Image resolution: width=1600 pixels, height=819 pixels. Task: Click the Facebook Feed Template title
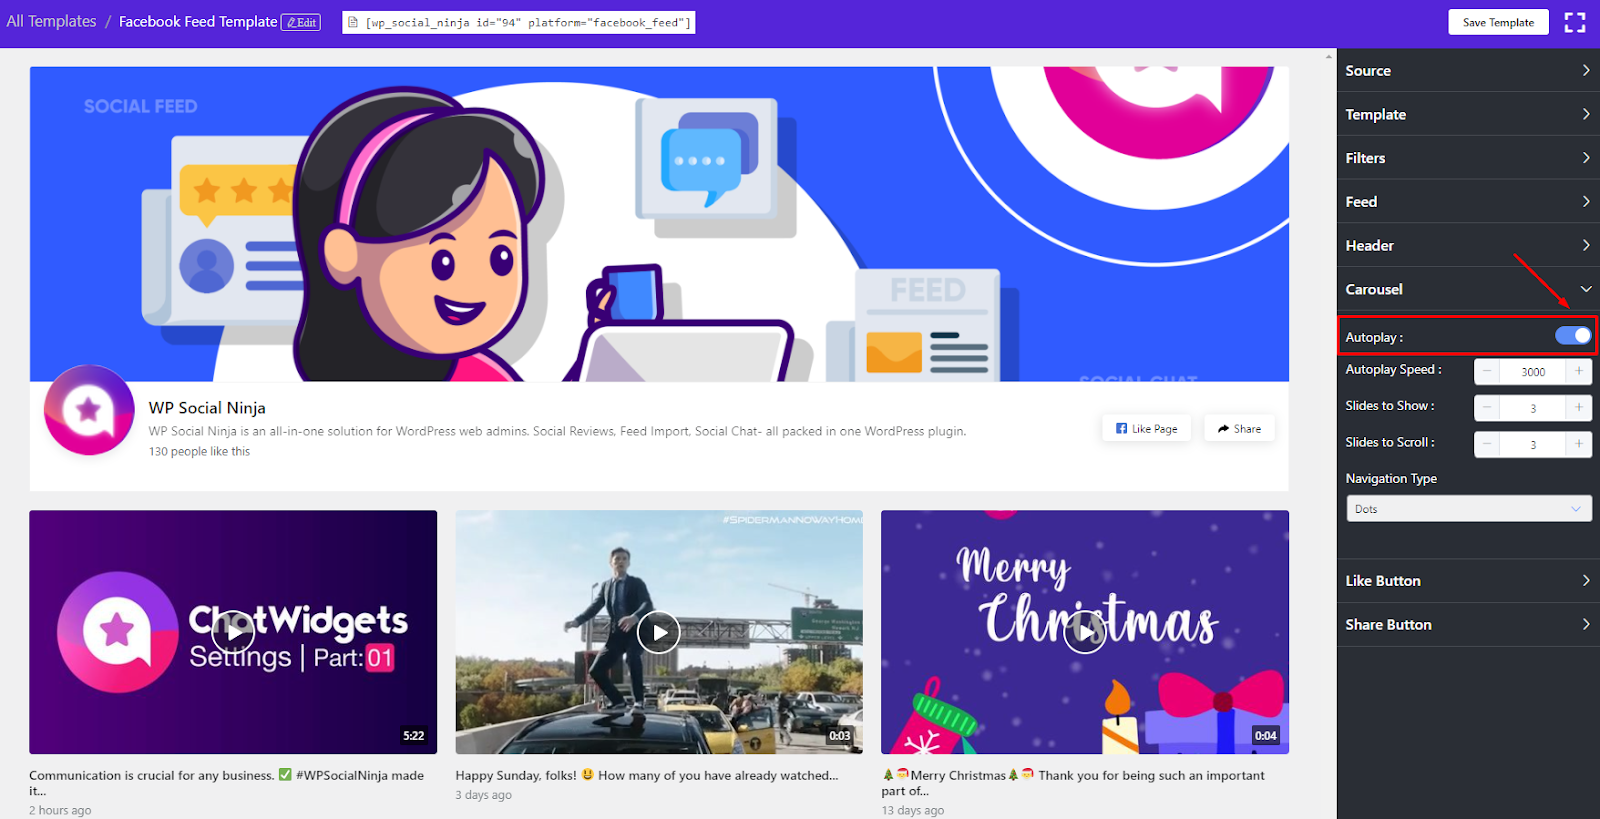198,21
